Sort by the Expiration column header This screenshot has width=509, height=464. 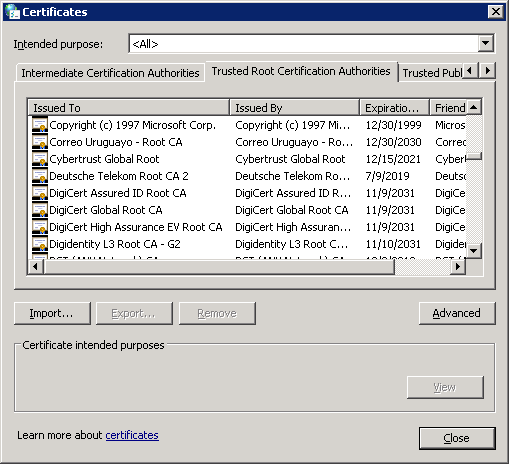[394, 108]
